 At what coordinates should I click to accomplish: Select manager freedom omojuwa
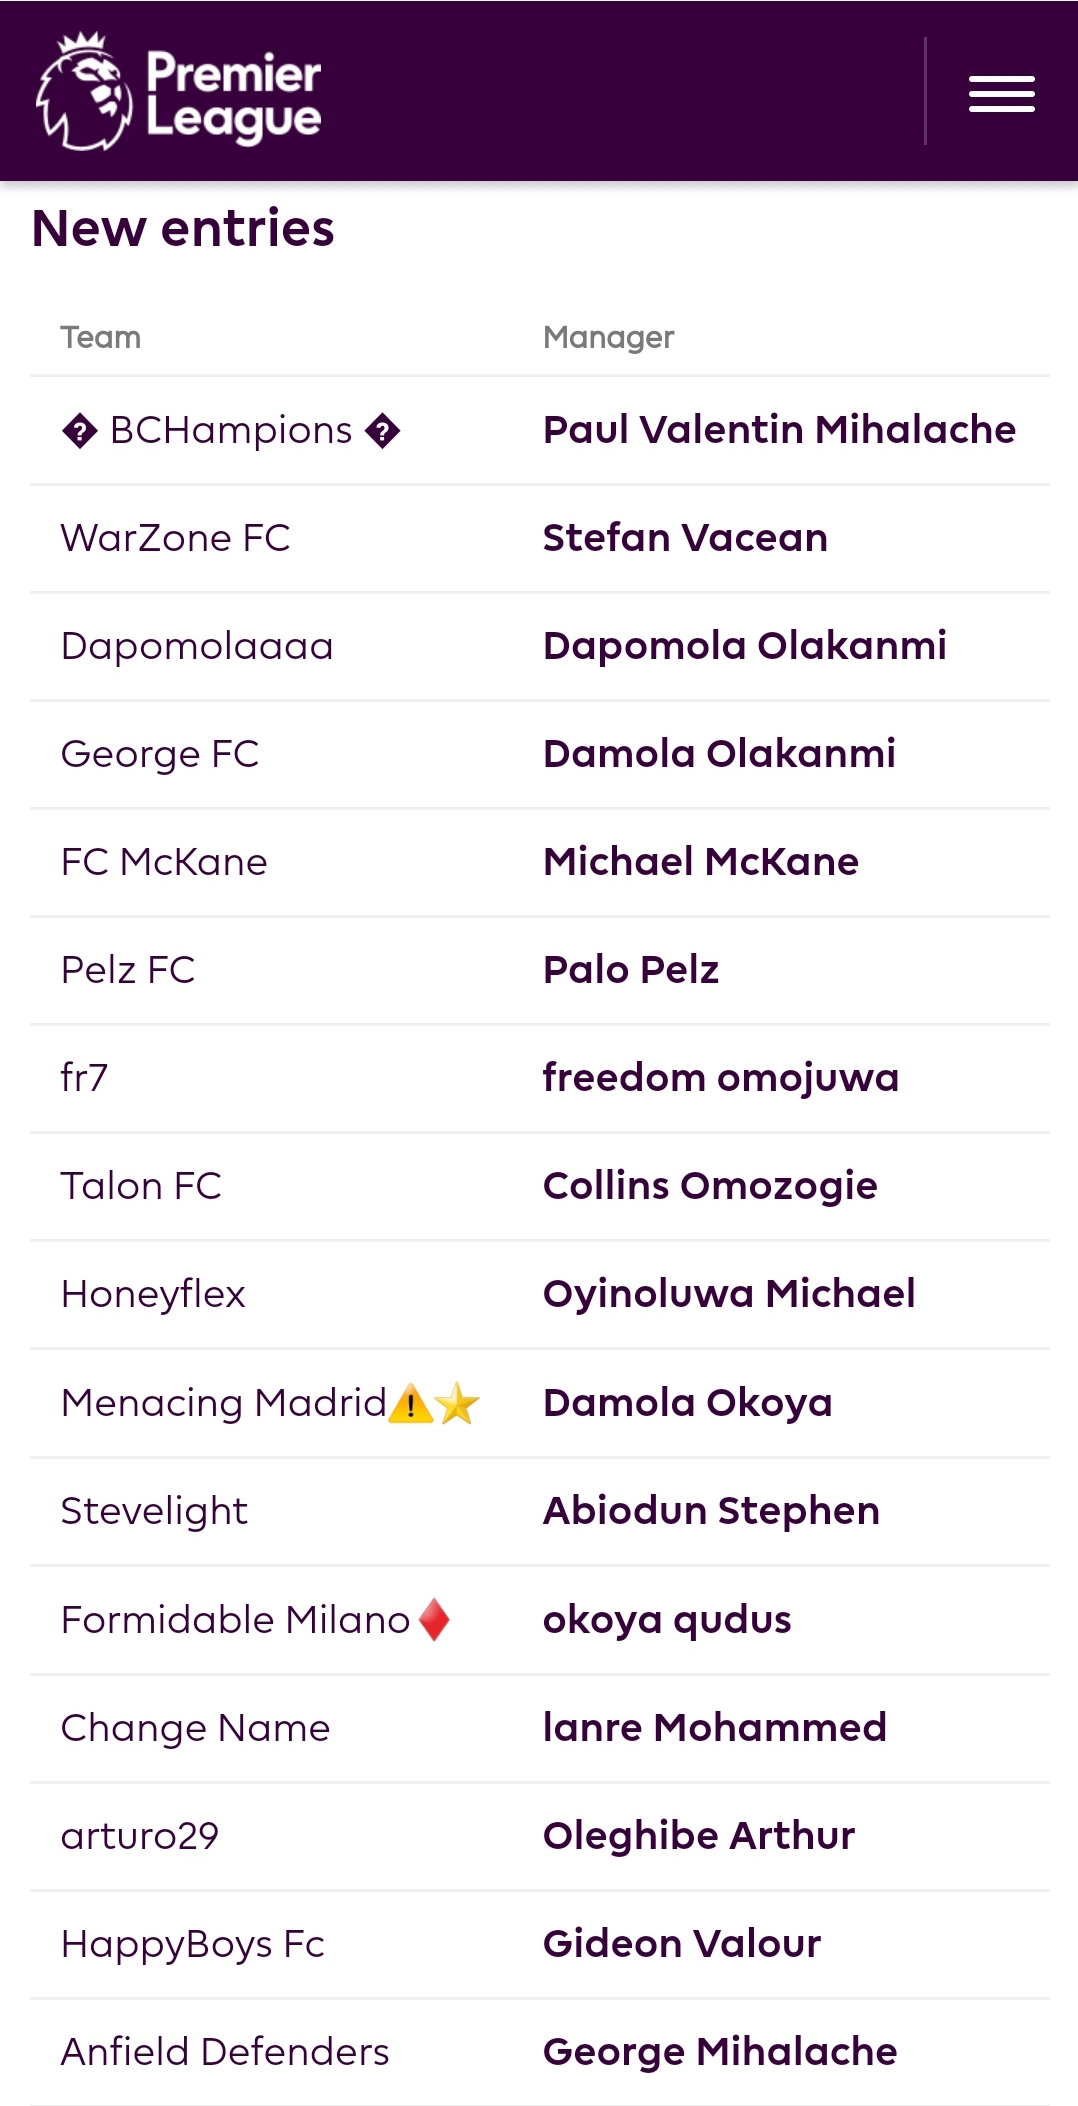[x=720, y=1078]
